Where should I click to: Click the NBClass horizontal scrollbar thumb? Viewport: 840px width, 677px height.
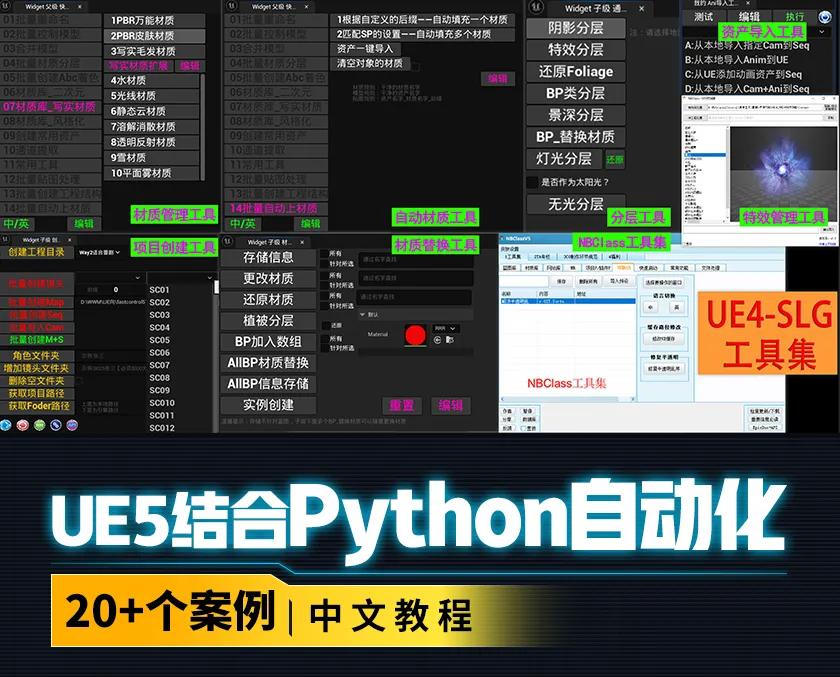[560, 399]
